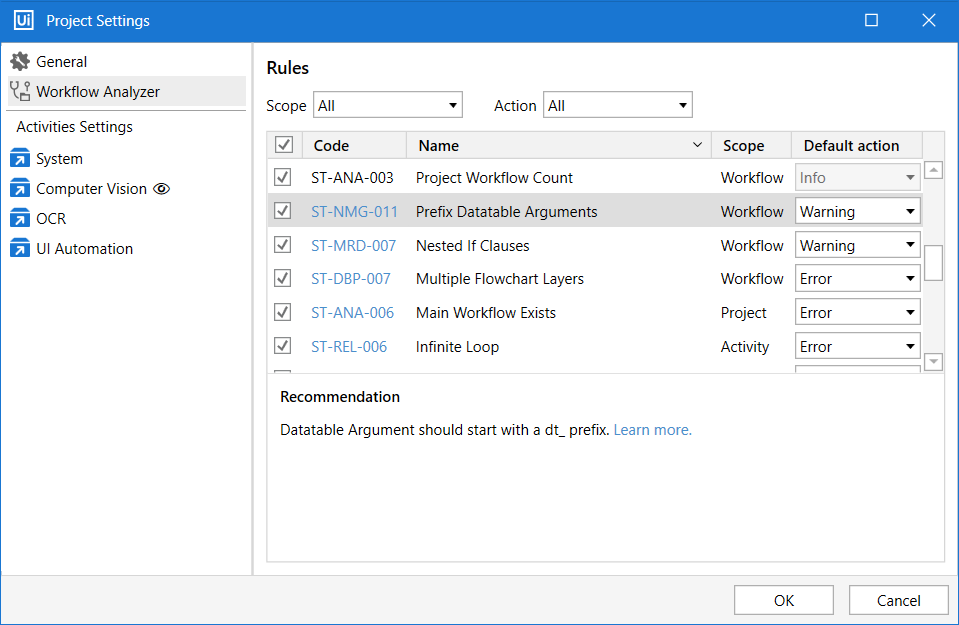Open System activities settings icon

[x=20, y=159]
